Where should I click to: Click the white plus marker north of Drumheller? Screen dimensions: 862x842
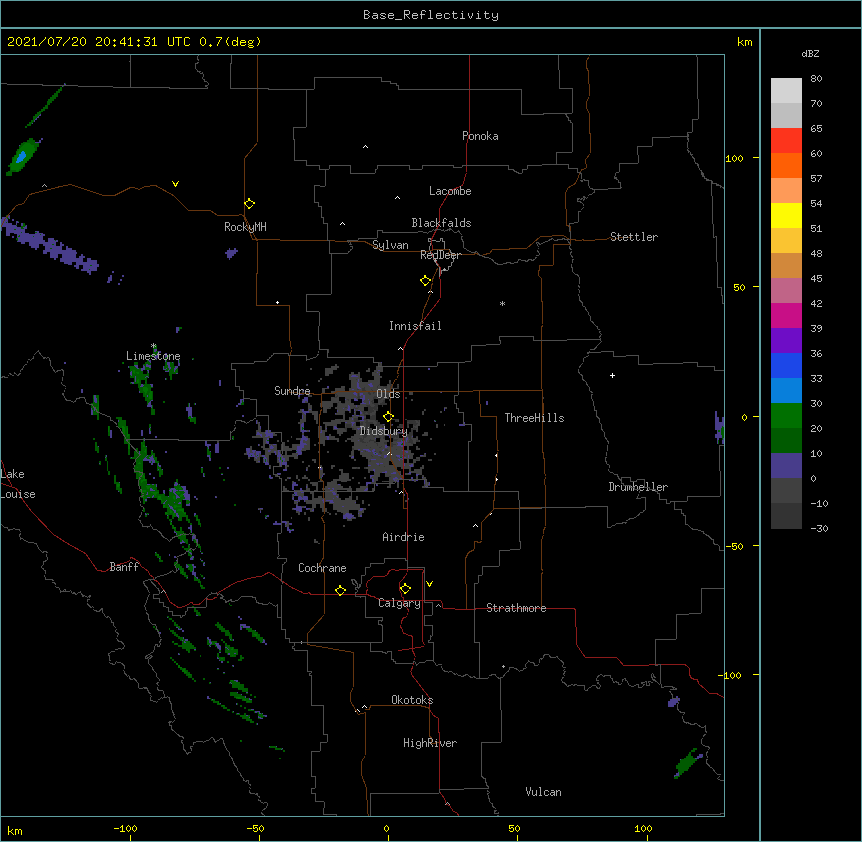coord(612,376)
